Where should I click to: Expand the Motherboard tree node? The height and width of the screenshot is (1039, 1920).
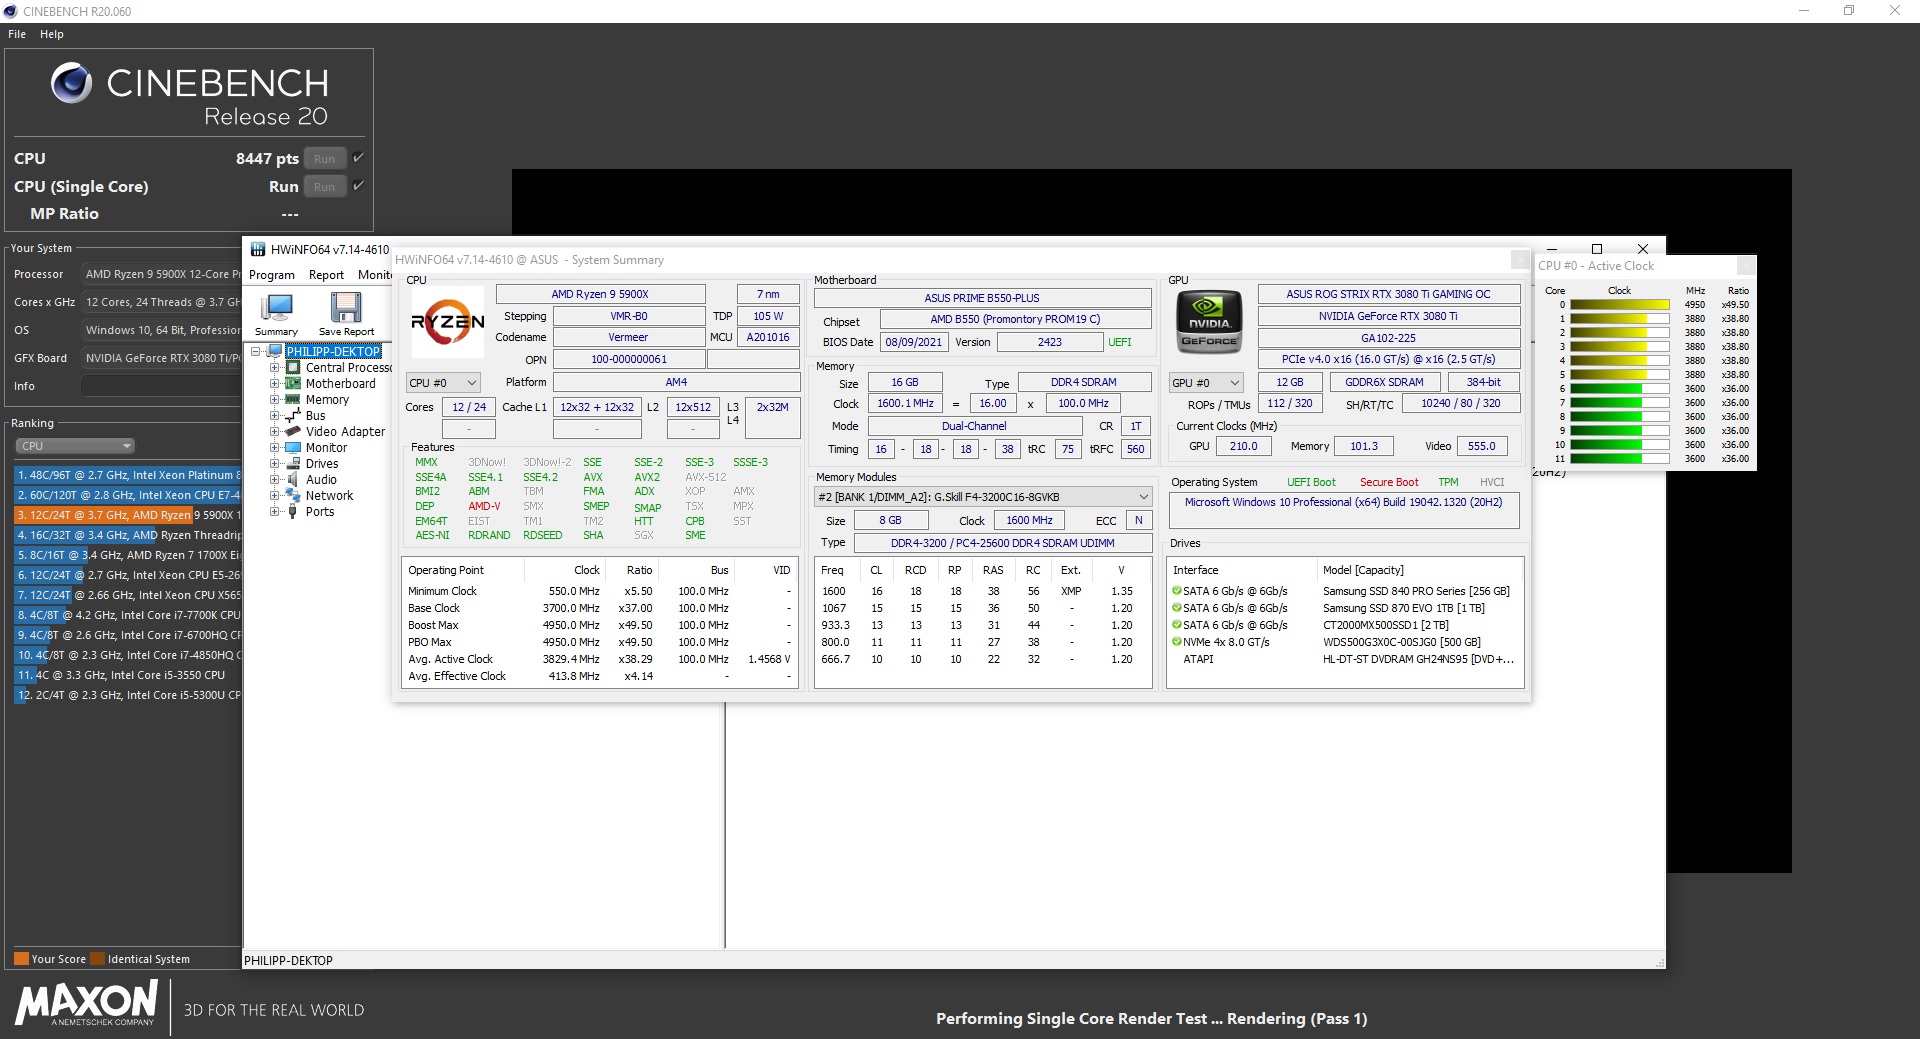click(274, 384)
